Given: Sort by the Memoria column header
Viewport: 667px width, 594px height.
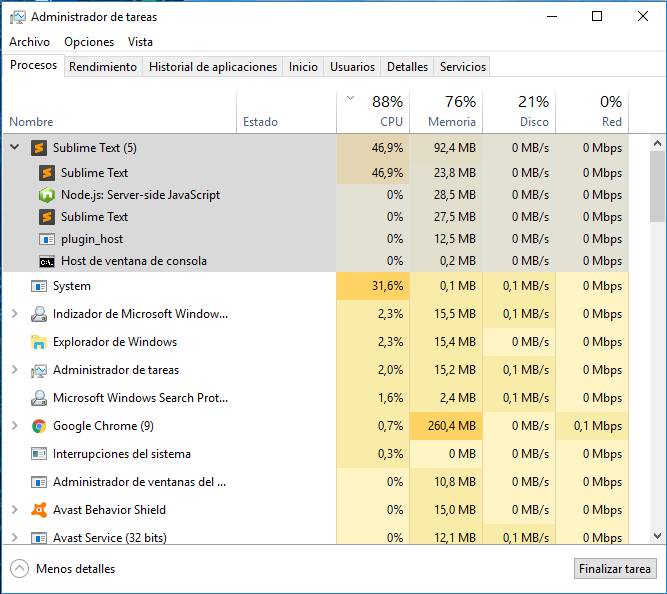Looking at the screenshot, I should tap(446, 112).
